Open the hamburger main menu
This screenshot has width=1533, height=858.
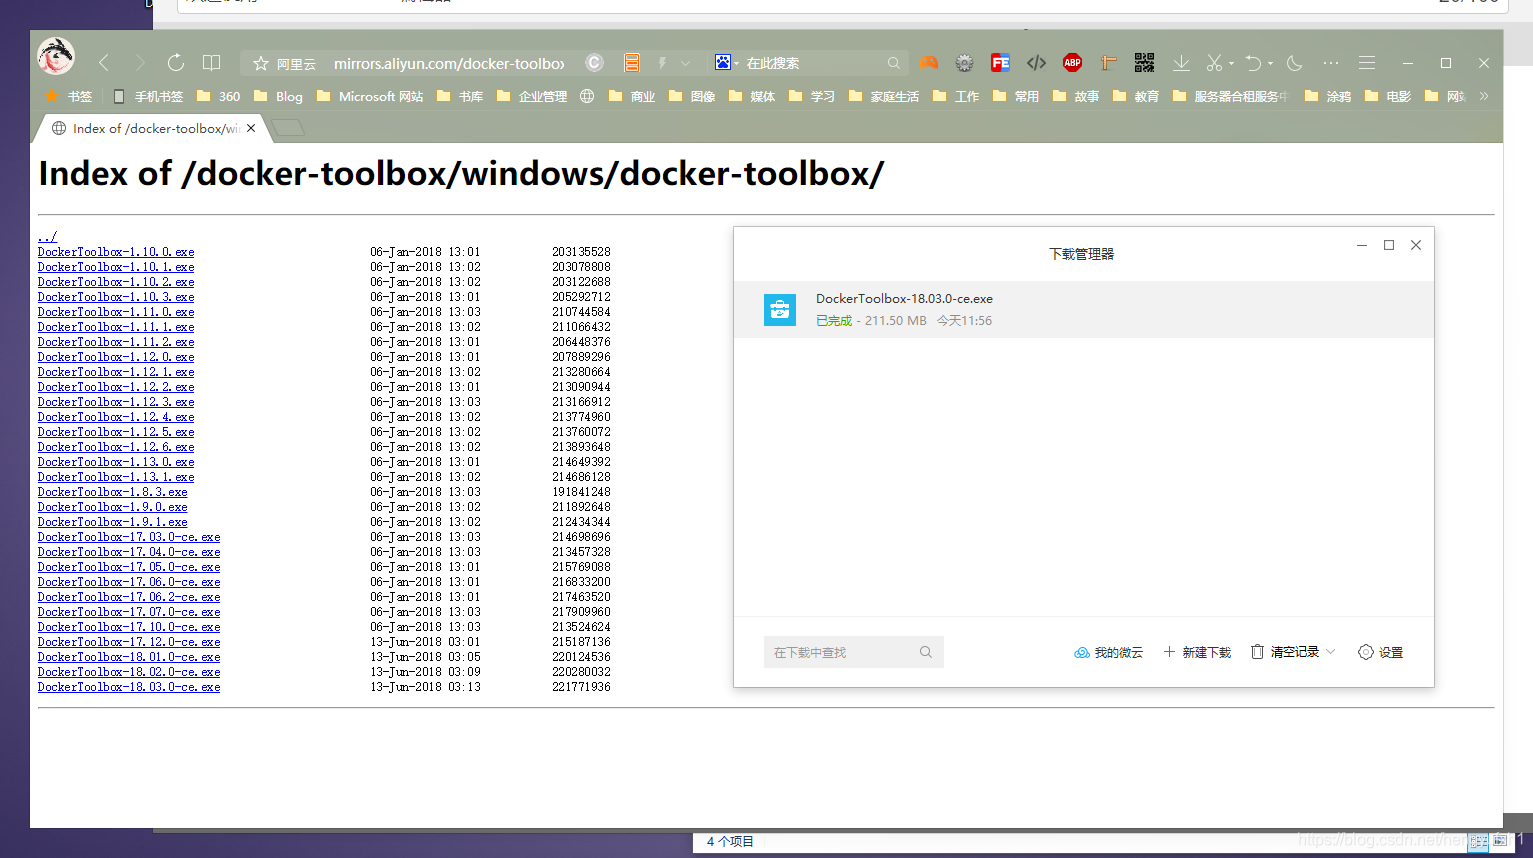coord(1367,63)
